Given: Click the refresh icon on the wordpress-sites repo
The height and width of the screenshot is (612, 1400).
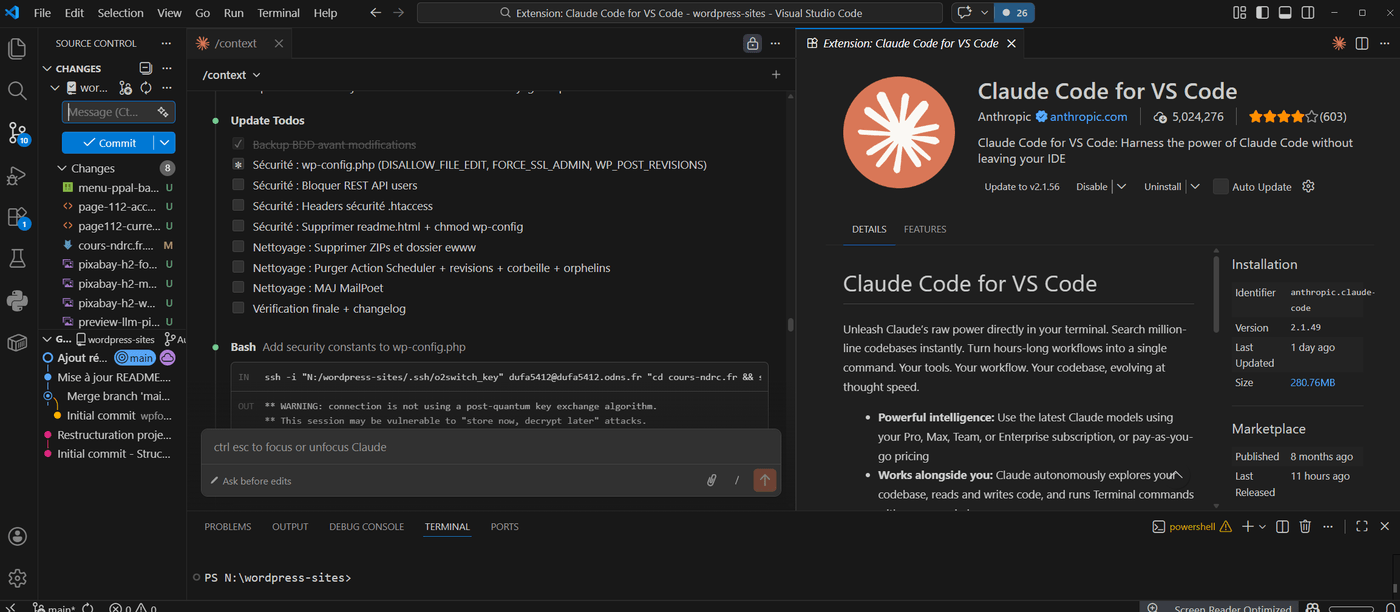Looking at the screenshot, I should [145, 88].
